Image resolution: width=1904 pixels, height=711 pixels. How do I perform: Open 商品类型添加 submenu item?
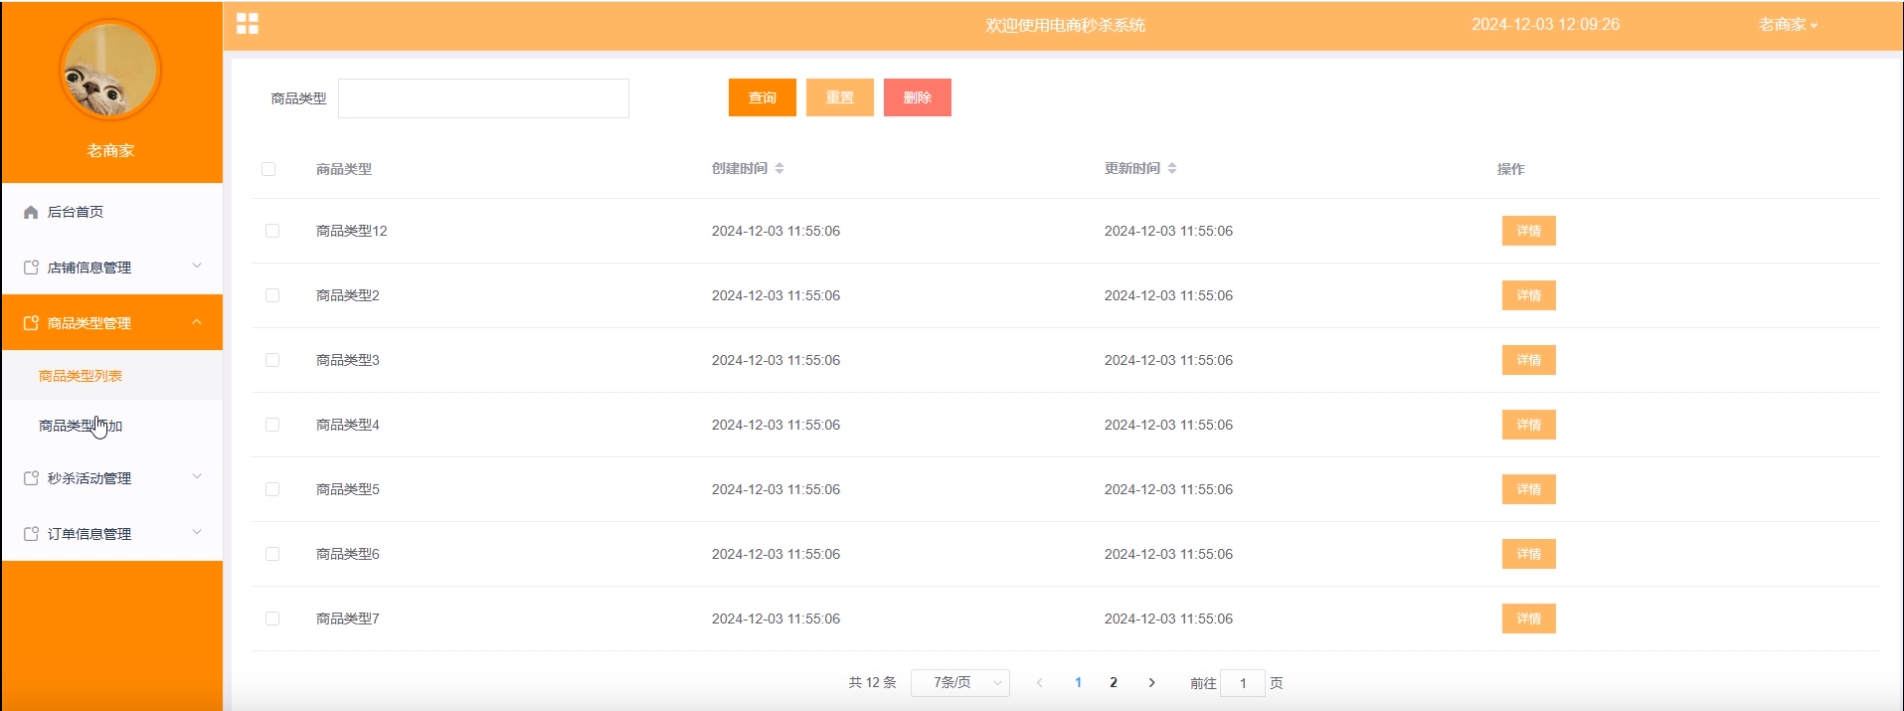(x=112, y=426)
